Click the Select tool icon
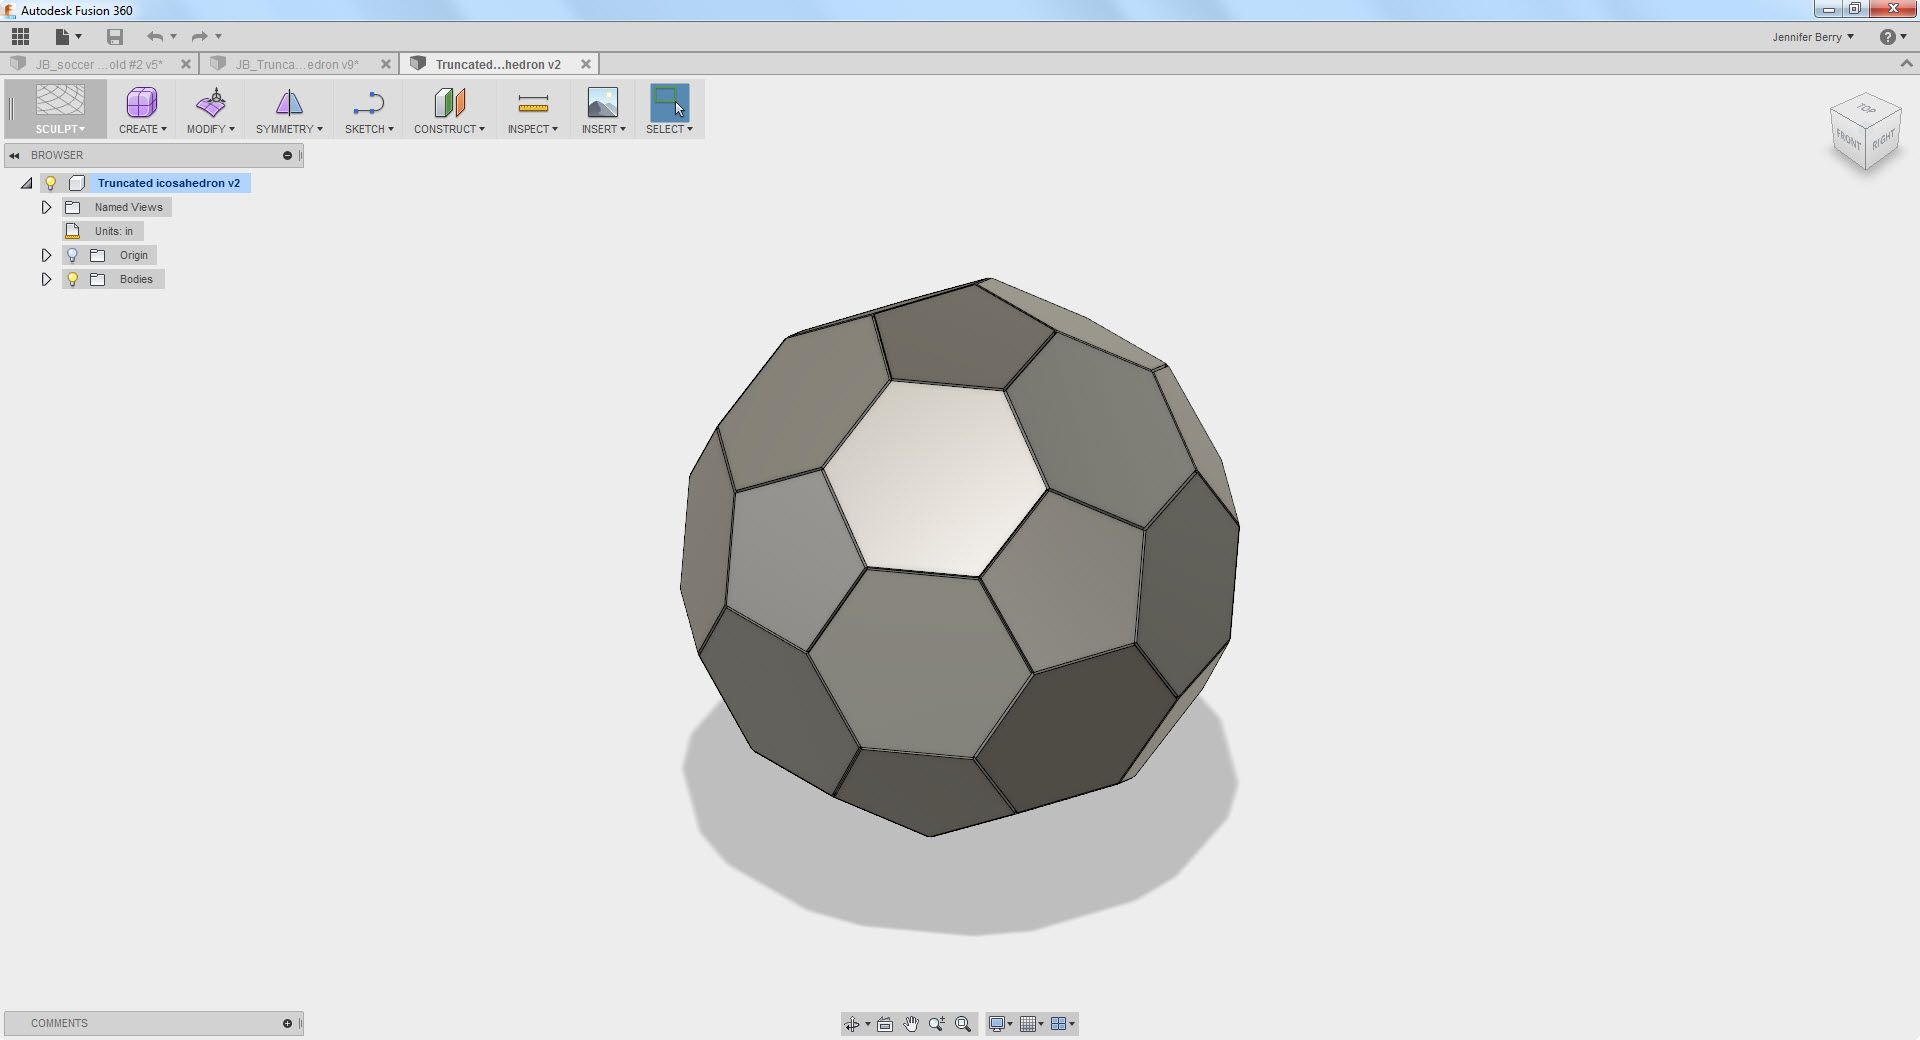 pyautogui.click(x=669, y=103)
